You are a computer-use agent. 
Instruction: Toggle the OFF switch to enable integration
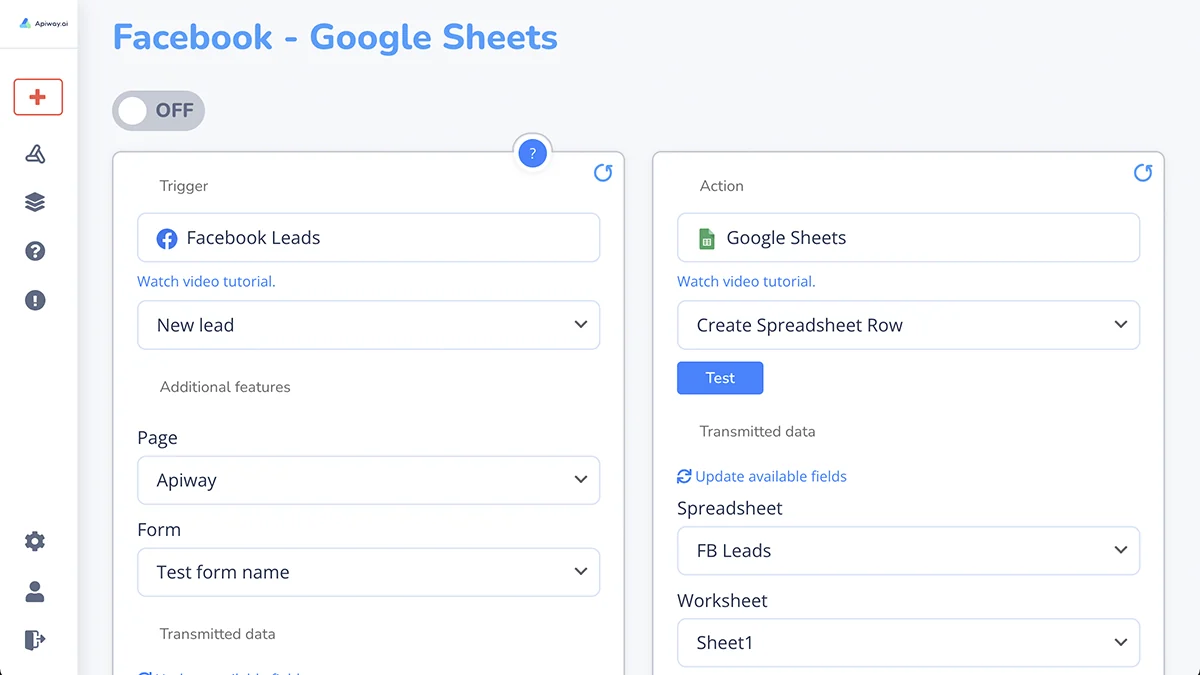click(x=159, y=111)
